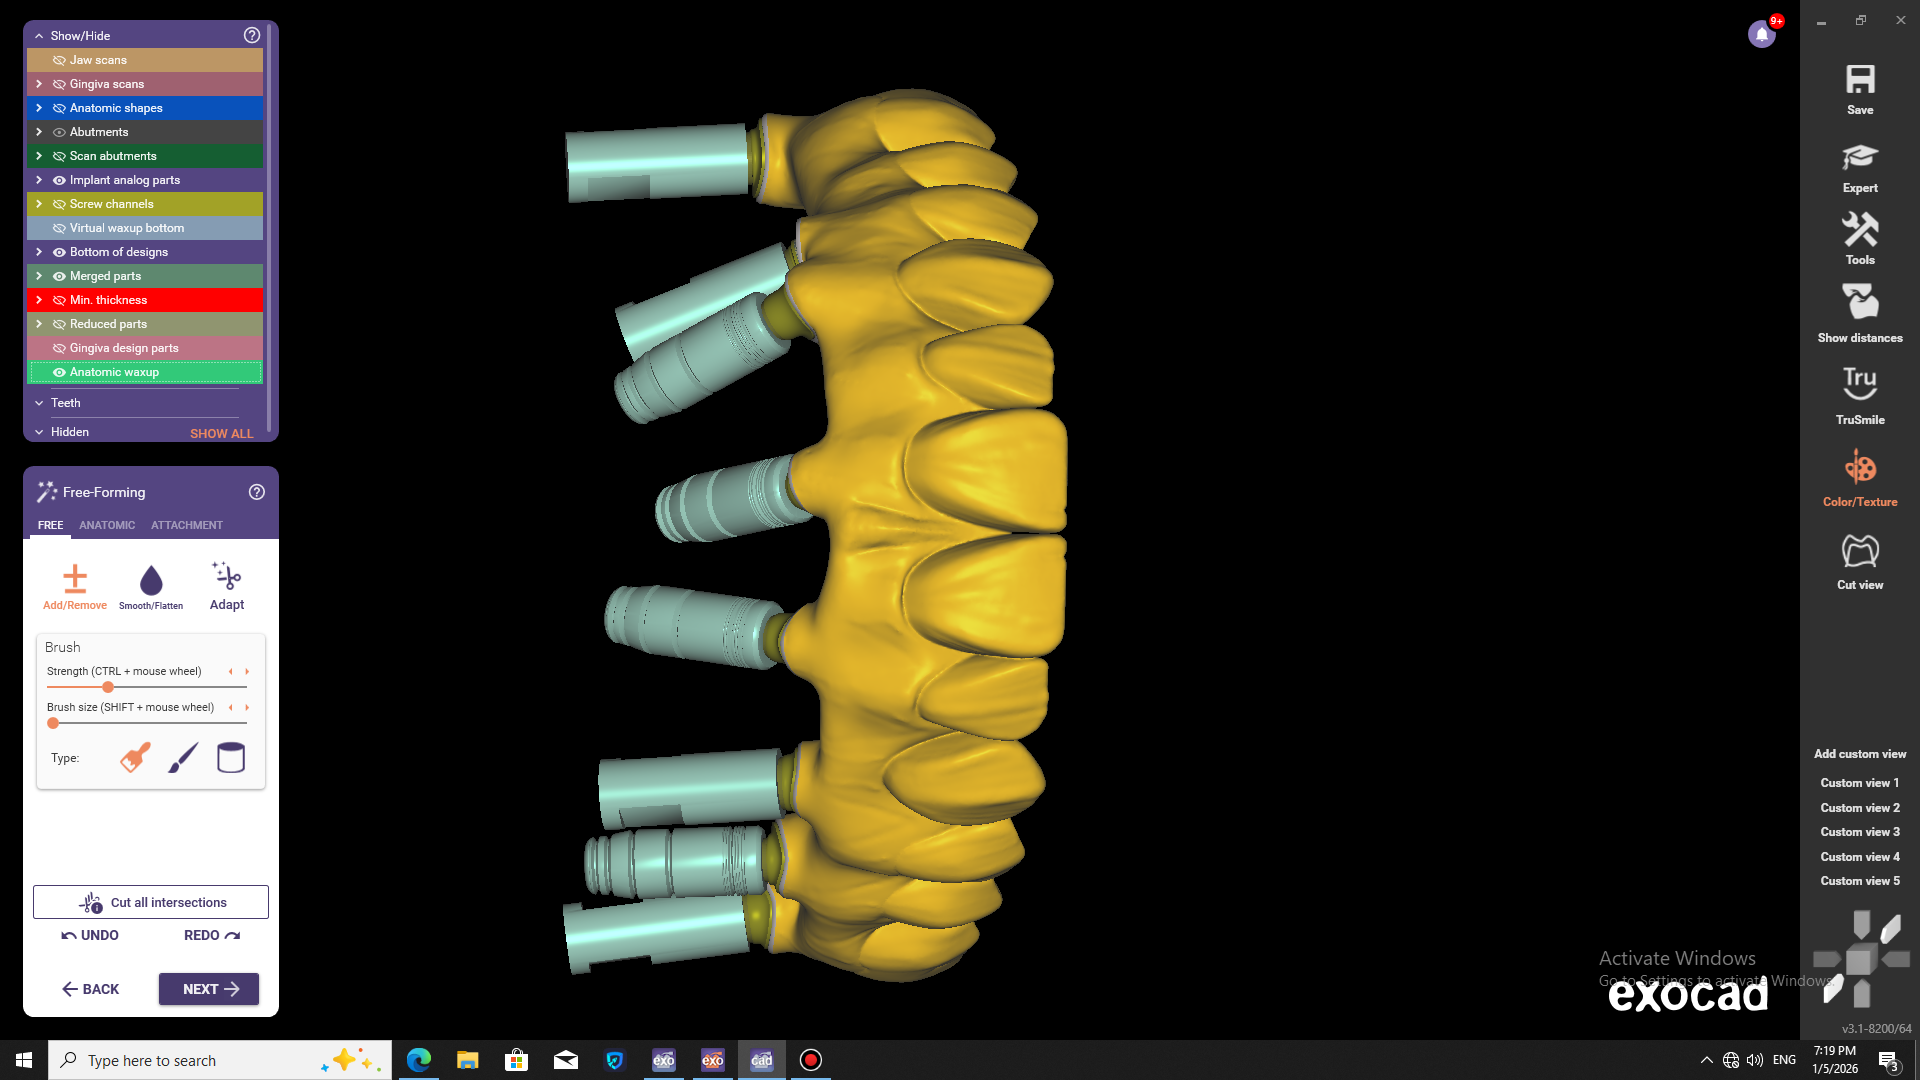Viewport: 1920px width, 1080px height.
Task: Choose the cylinder brush type
Action: tap(231, 758)
